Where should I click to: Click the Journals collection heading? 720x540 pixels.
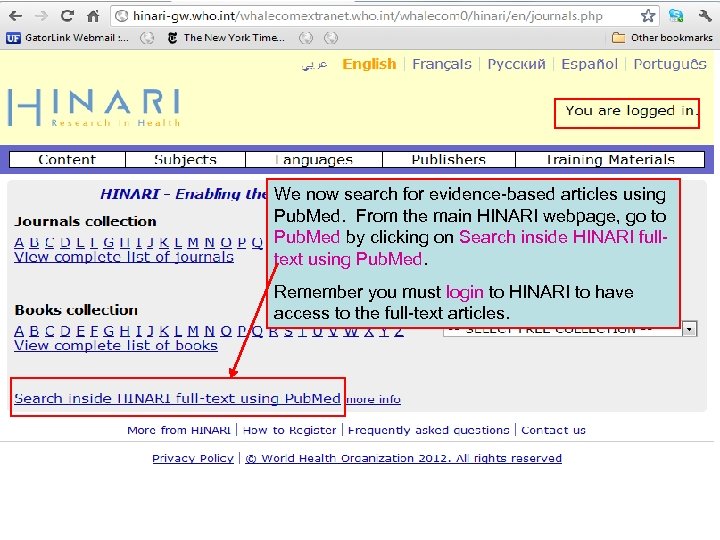click(85, 221)
